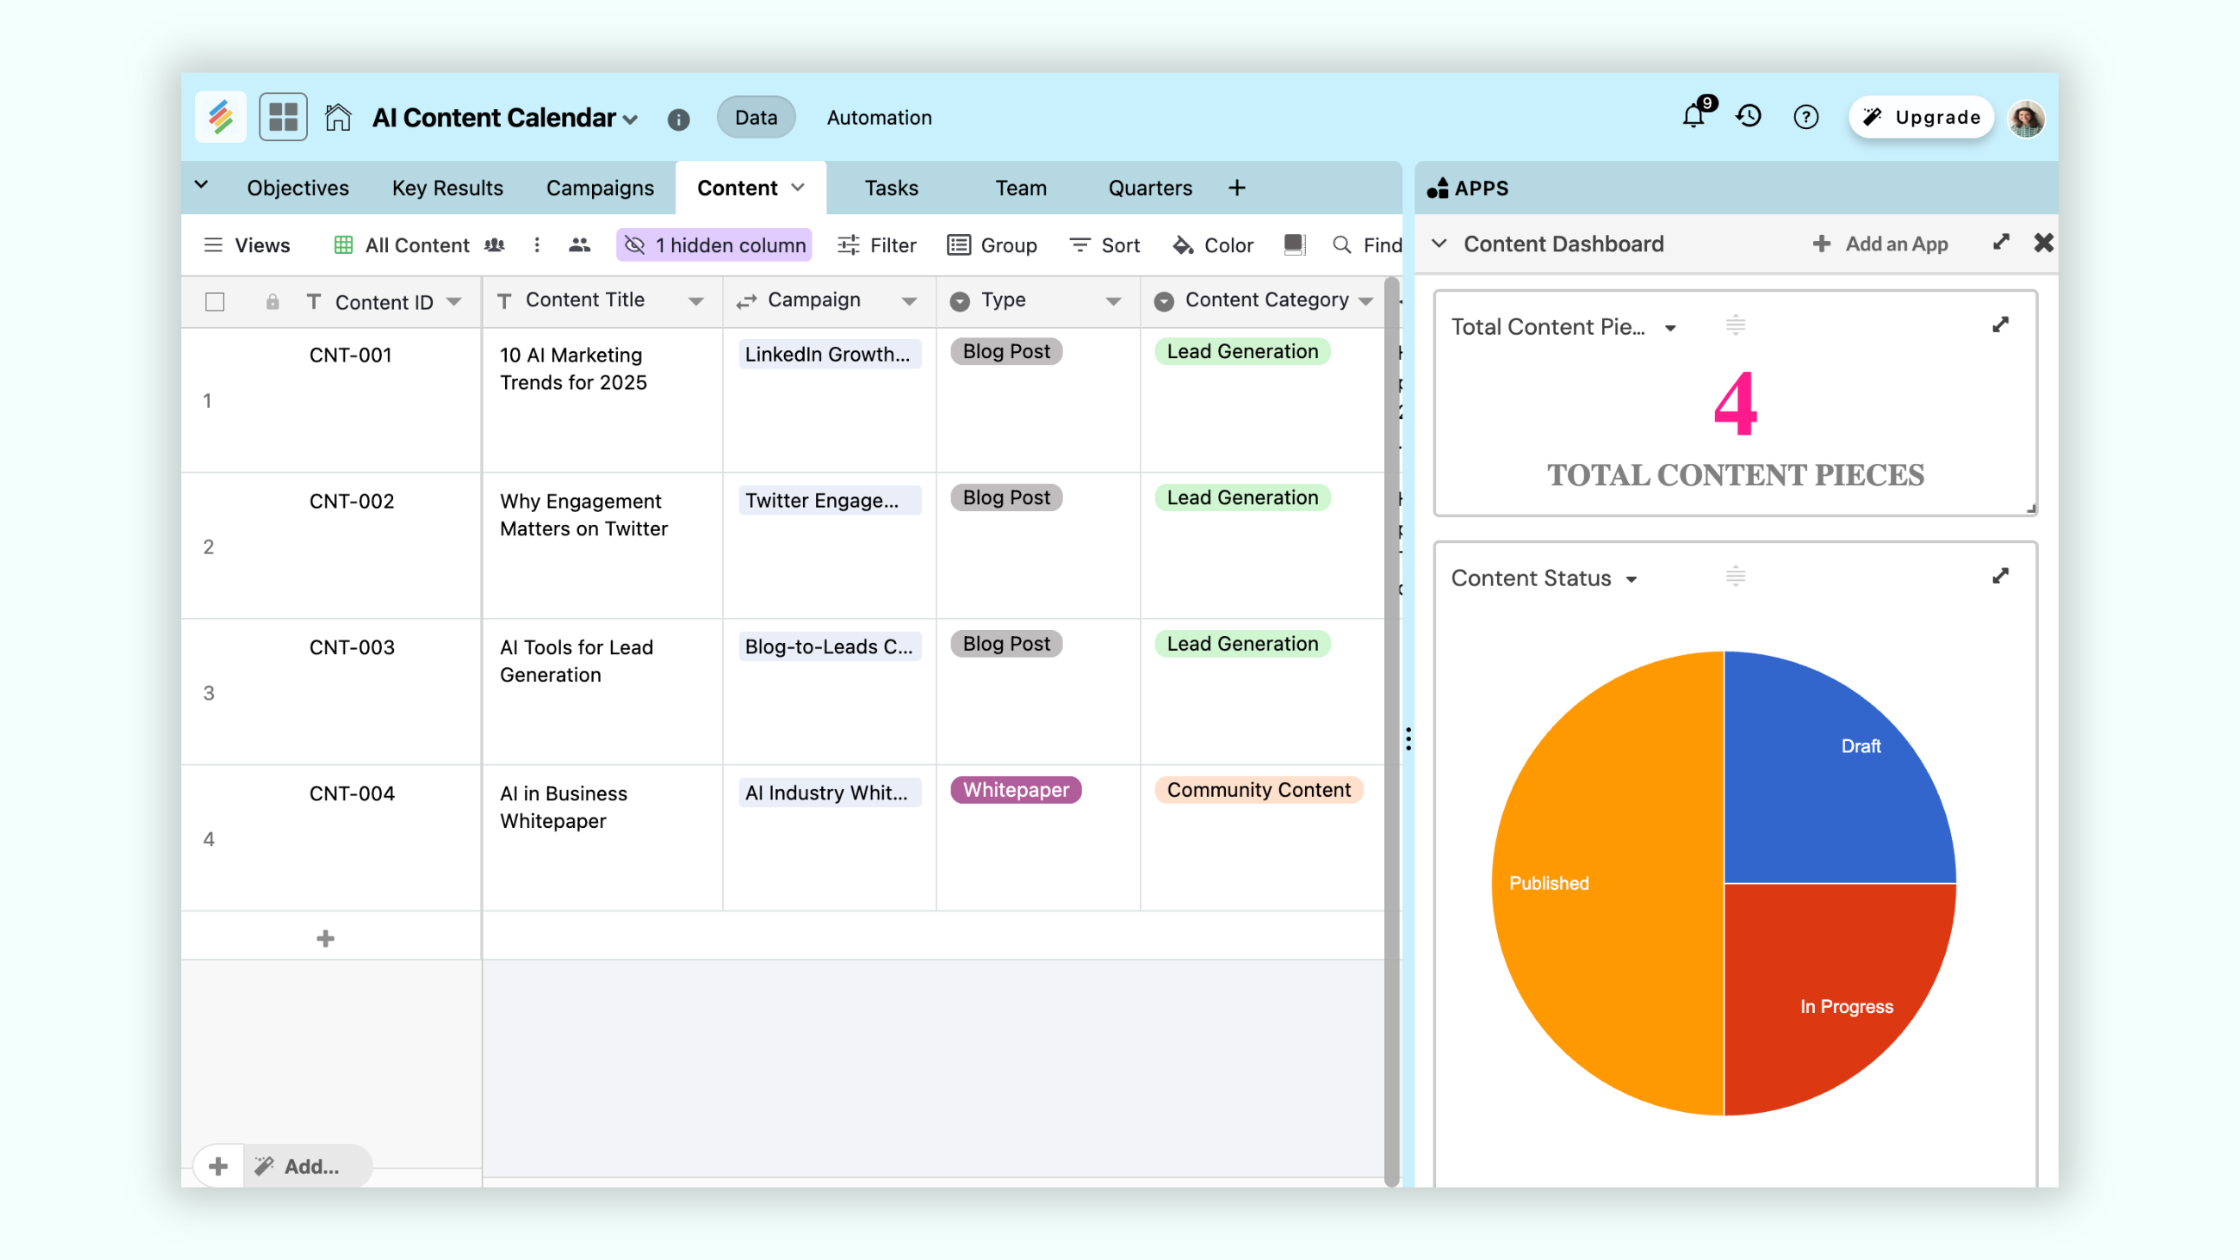Open the Content tab dropdown
The image size is (2240, 1260).
pos(798,187)
